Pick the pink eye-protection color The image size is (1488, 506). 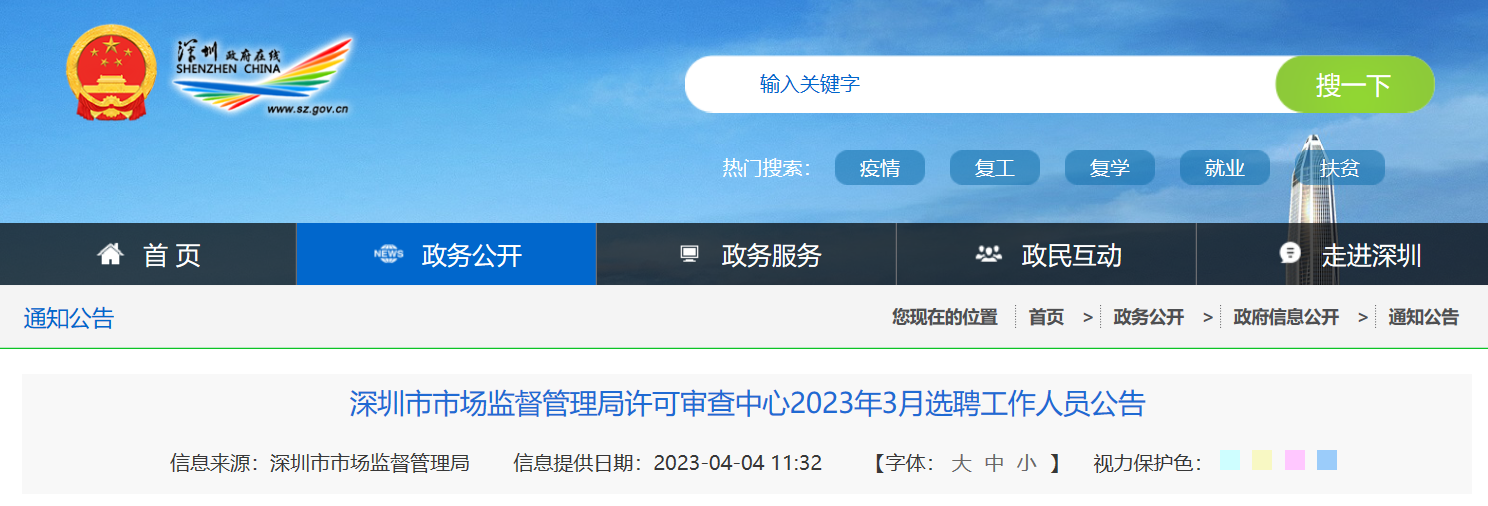(1295, 460)
